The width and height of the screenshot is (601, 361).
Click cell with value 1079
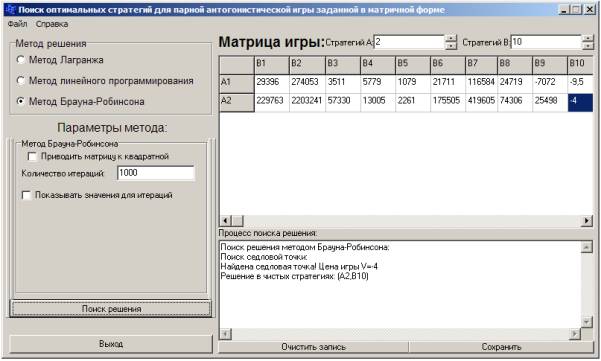(413, 84)
